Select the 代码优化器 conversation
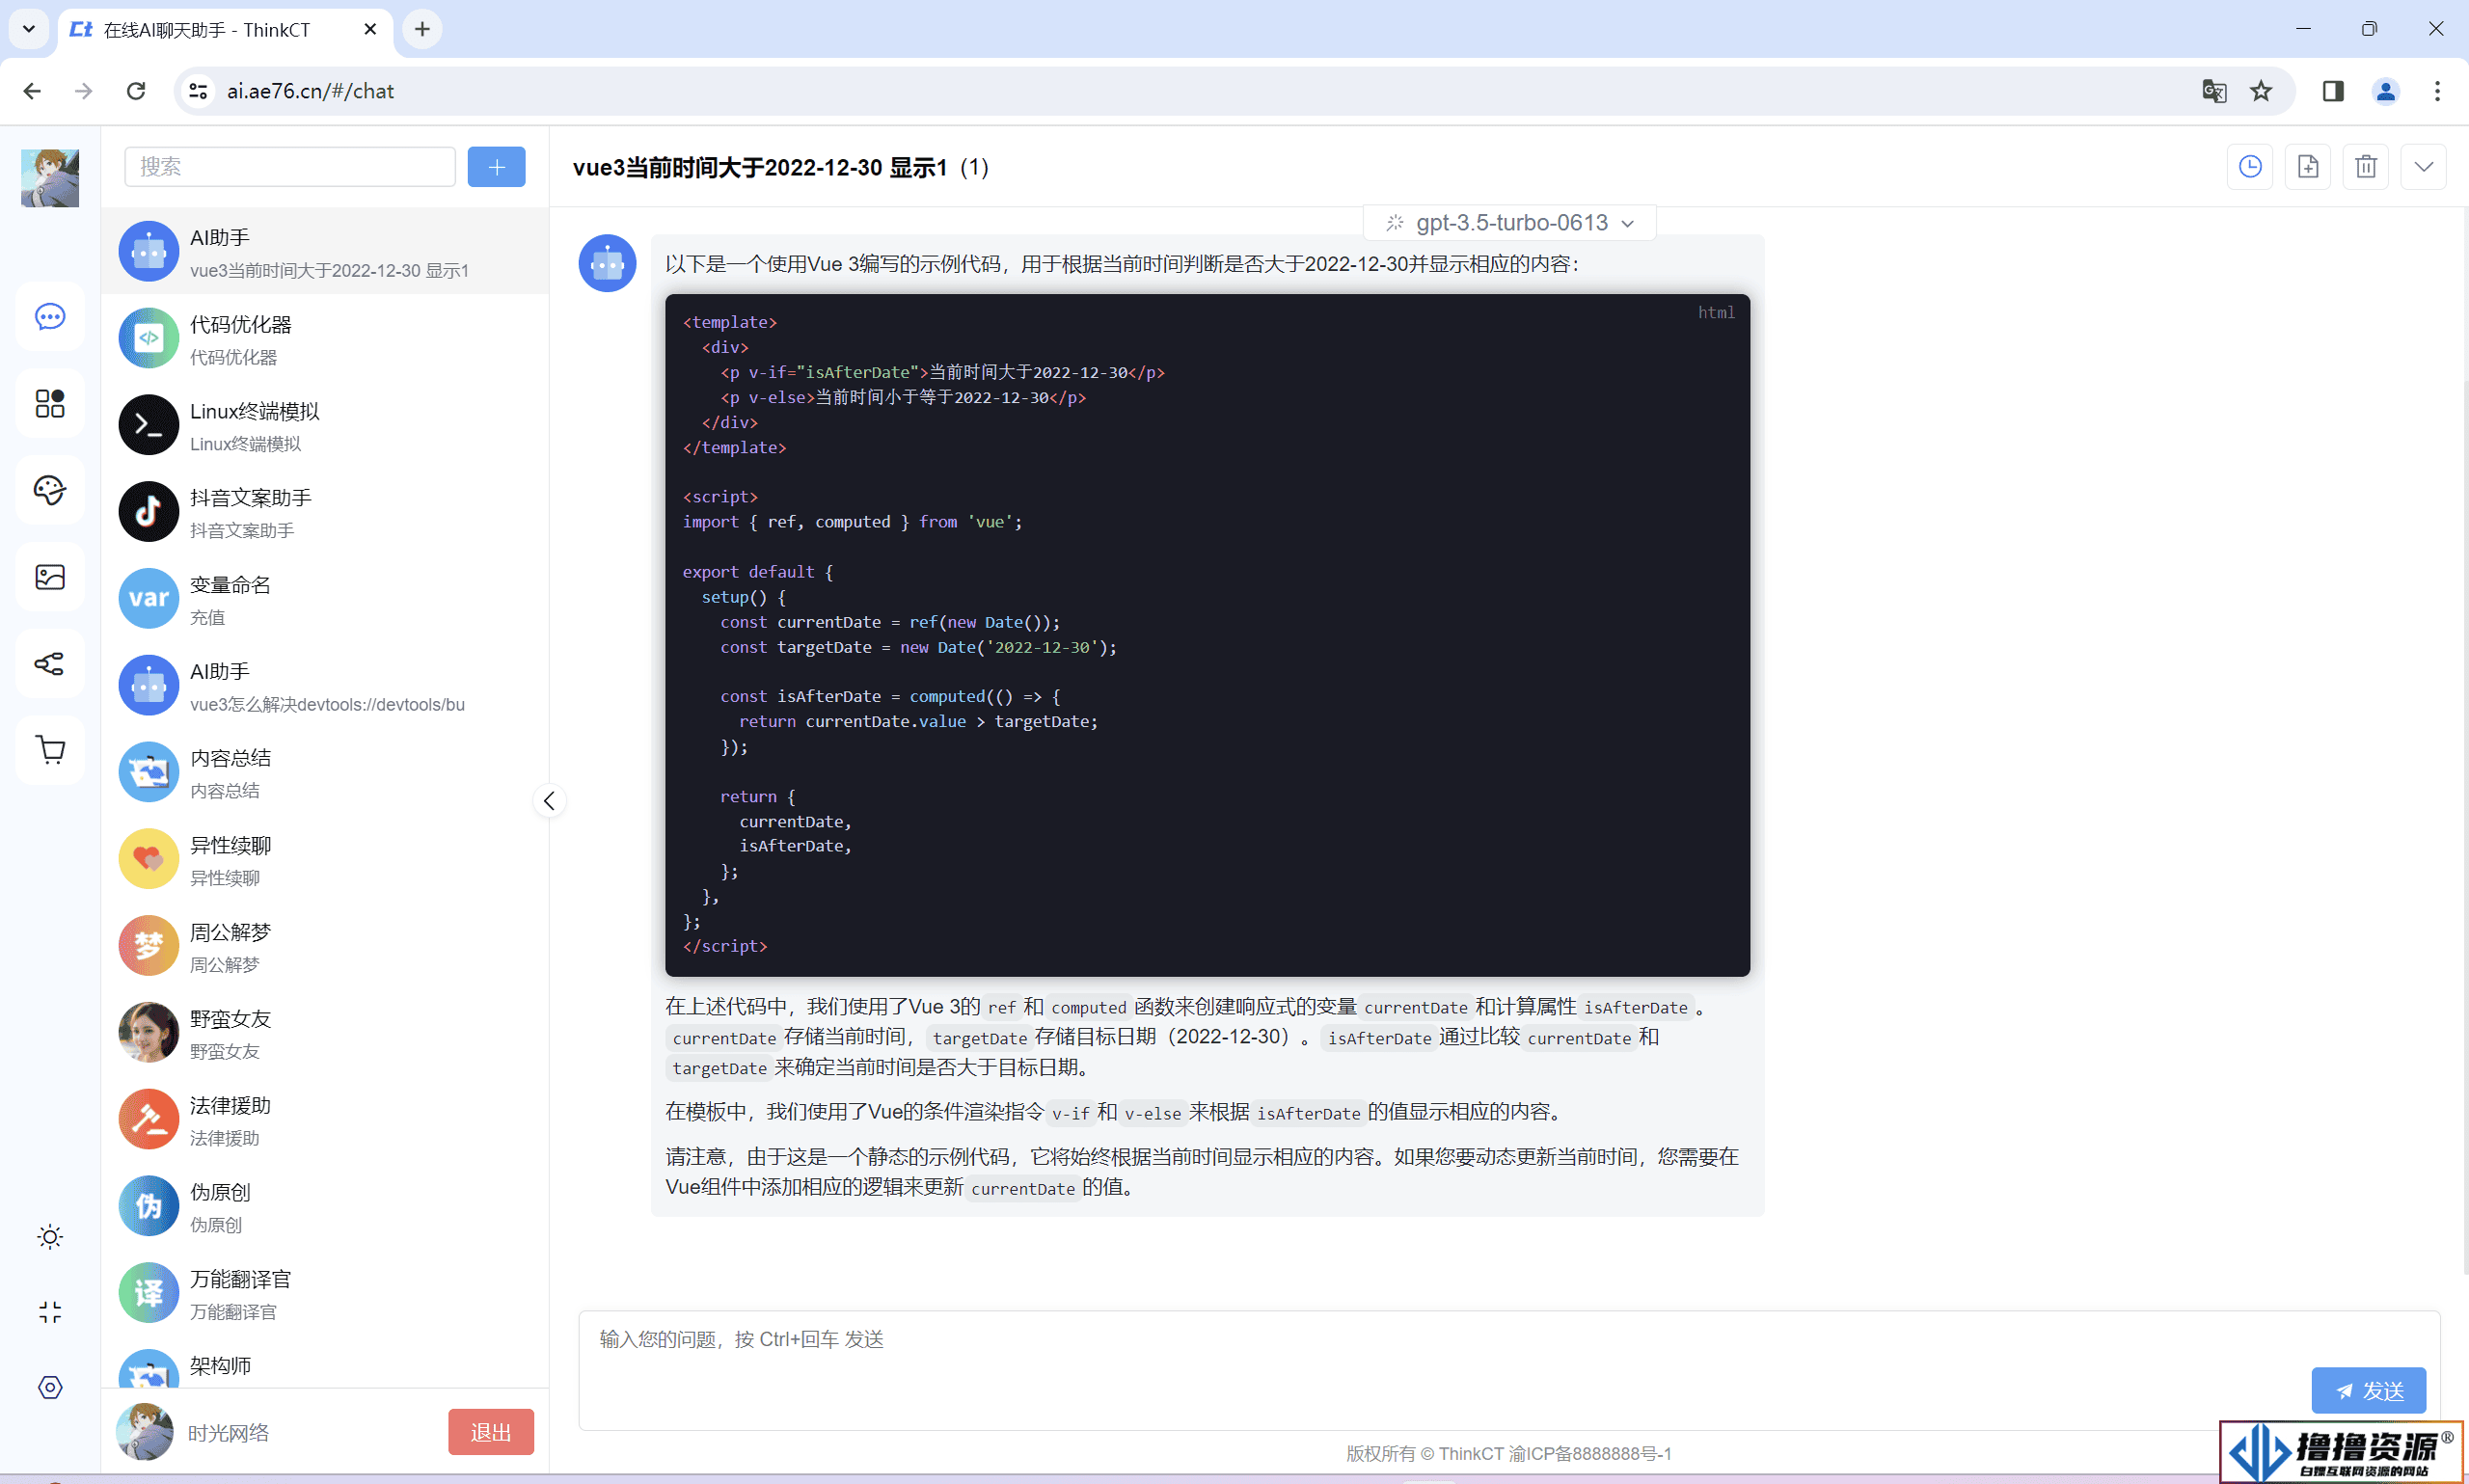The width and height of the screenshot is (2469, 1484). click(325, 338)
